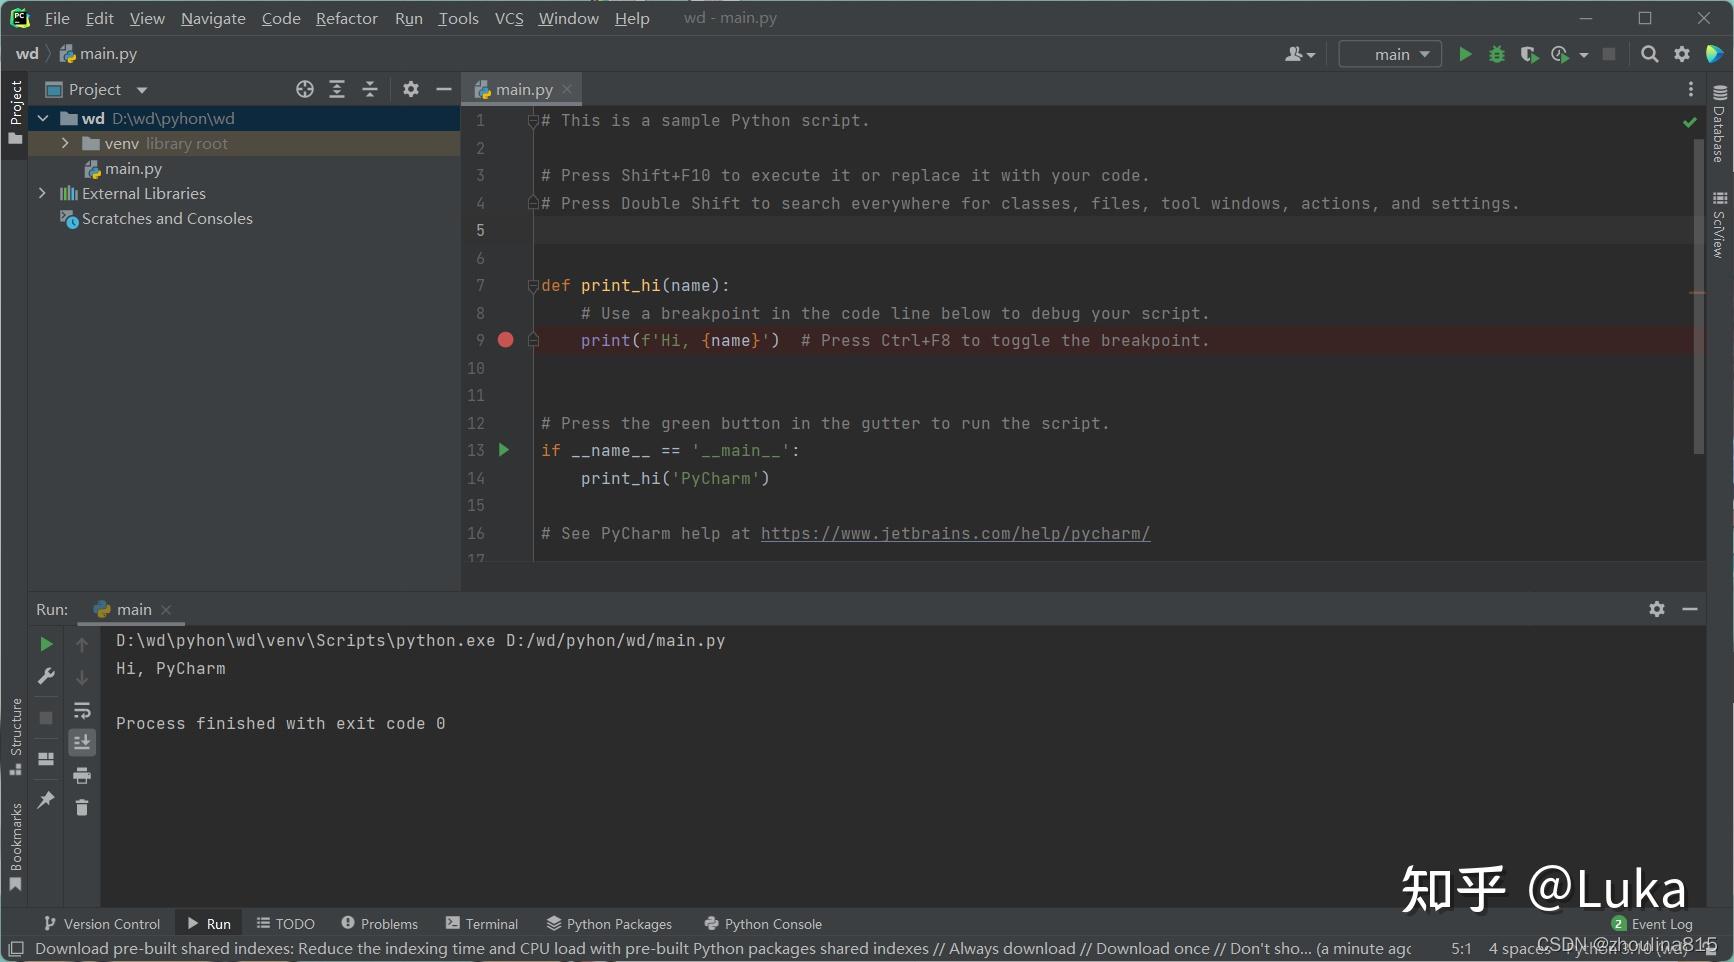The image size is (1734, 962).
Task: Collapse all in Project panel
Action: tap(370, 89)
